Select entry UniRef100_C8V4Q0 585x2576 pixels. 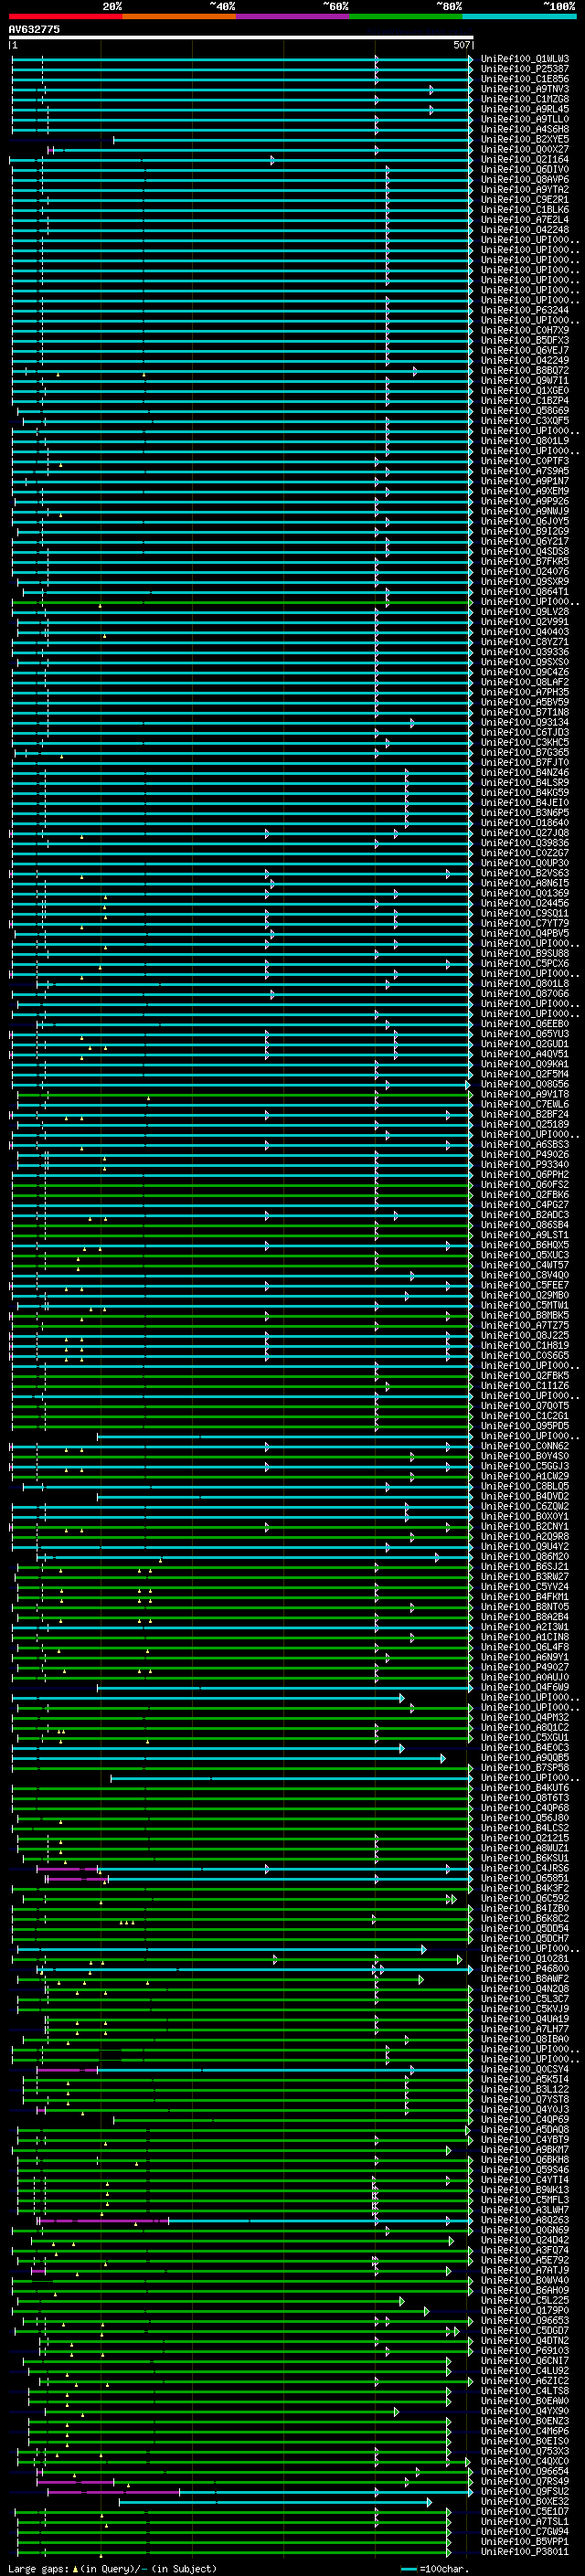coord(525,1275)
